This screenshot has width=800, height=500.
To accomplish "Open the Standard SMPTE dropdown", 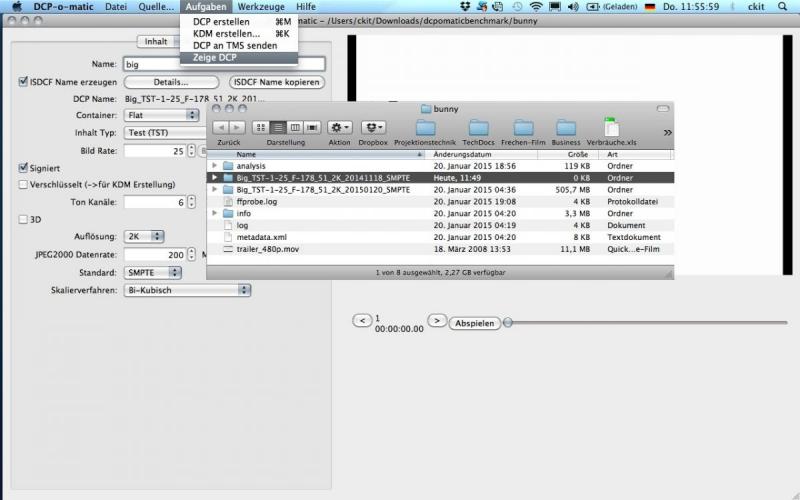I will (154, 272).
